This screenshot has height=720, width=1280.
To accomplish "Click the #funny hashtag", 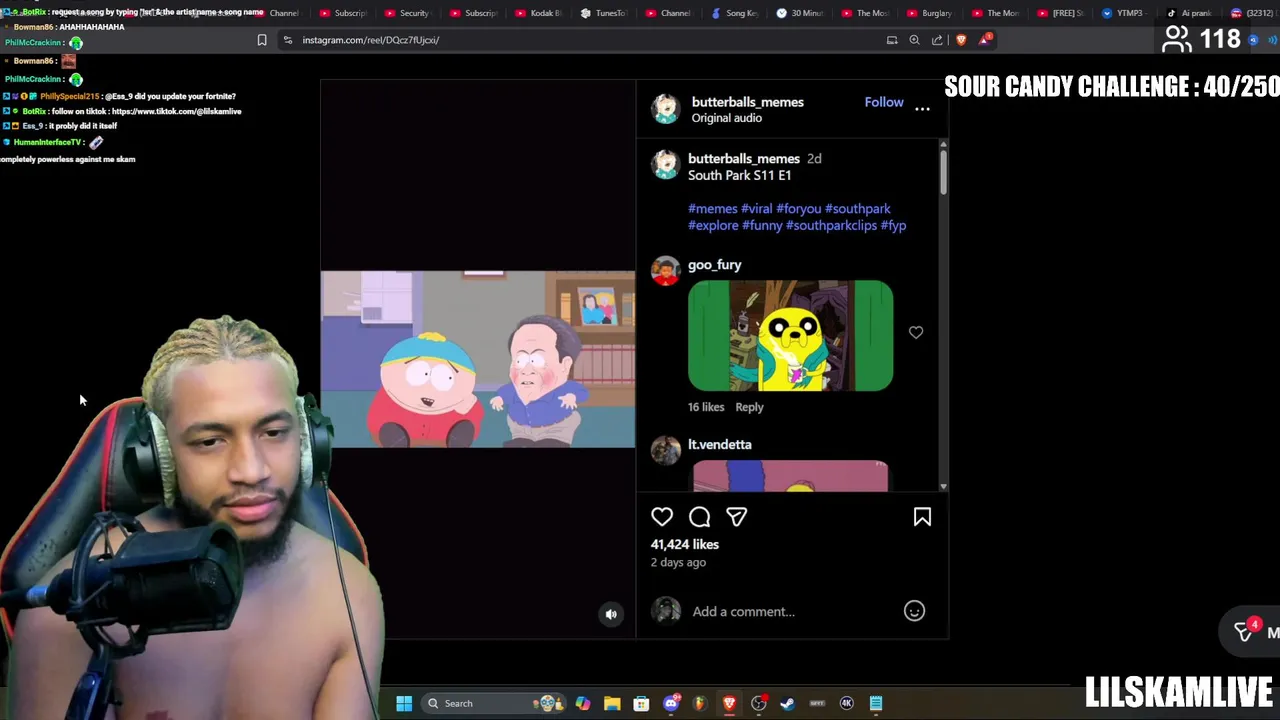I will [762, 226].
